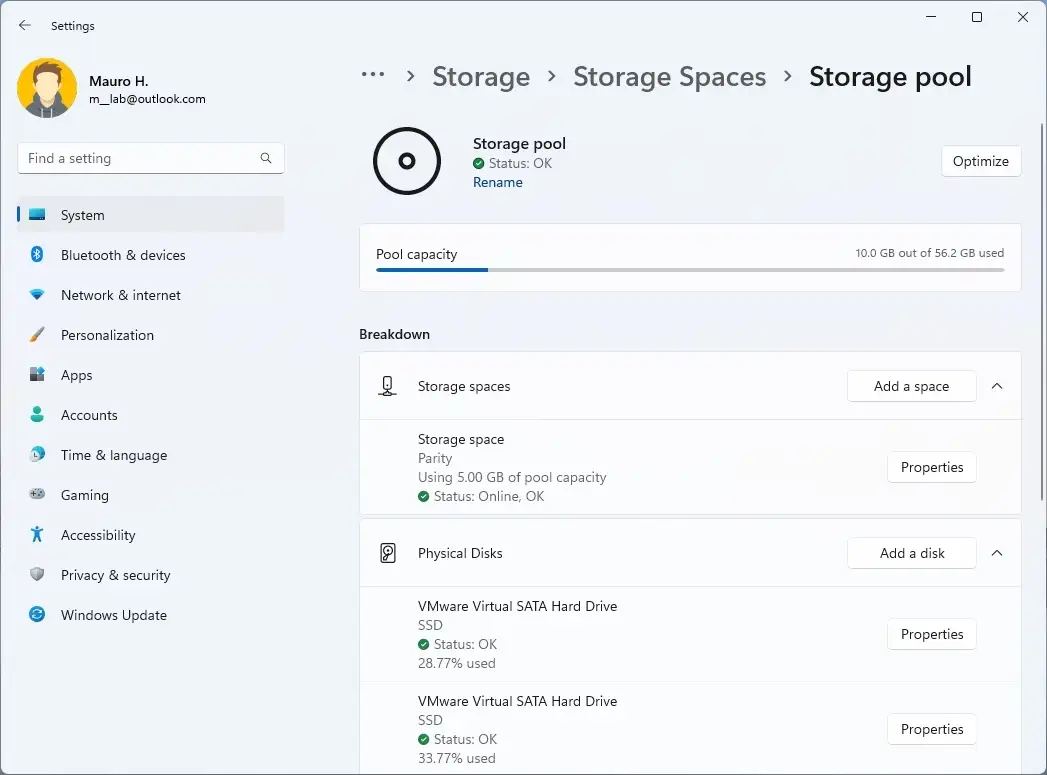
Task: Click the search magnifier icon
Action: tap(266, 158)
